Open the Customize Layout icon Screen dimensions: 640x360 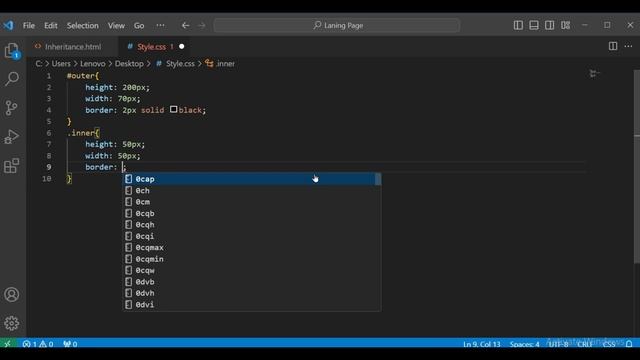pos(565,25)
